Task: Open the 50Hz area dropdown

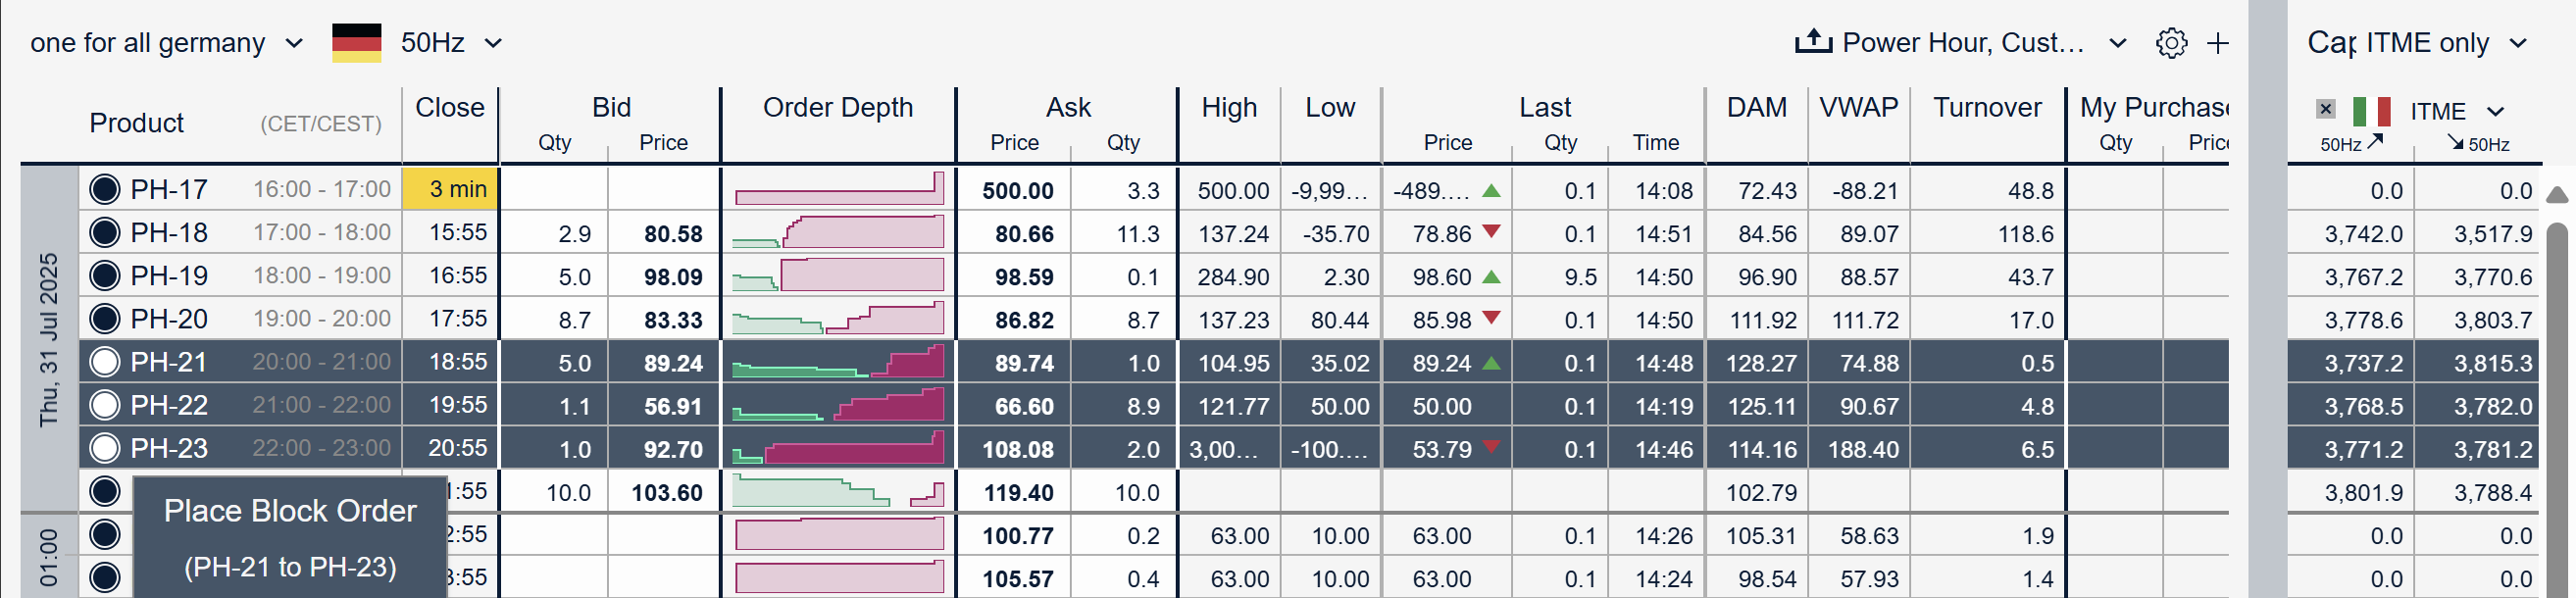Action: (451, 43)
